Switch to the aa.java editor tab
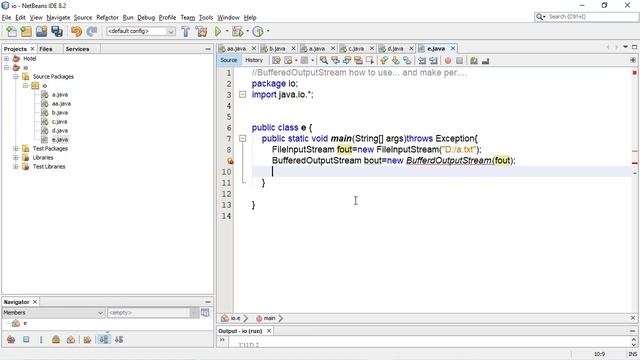640x360 pixels. [236, 49]
